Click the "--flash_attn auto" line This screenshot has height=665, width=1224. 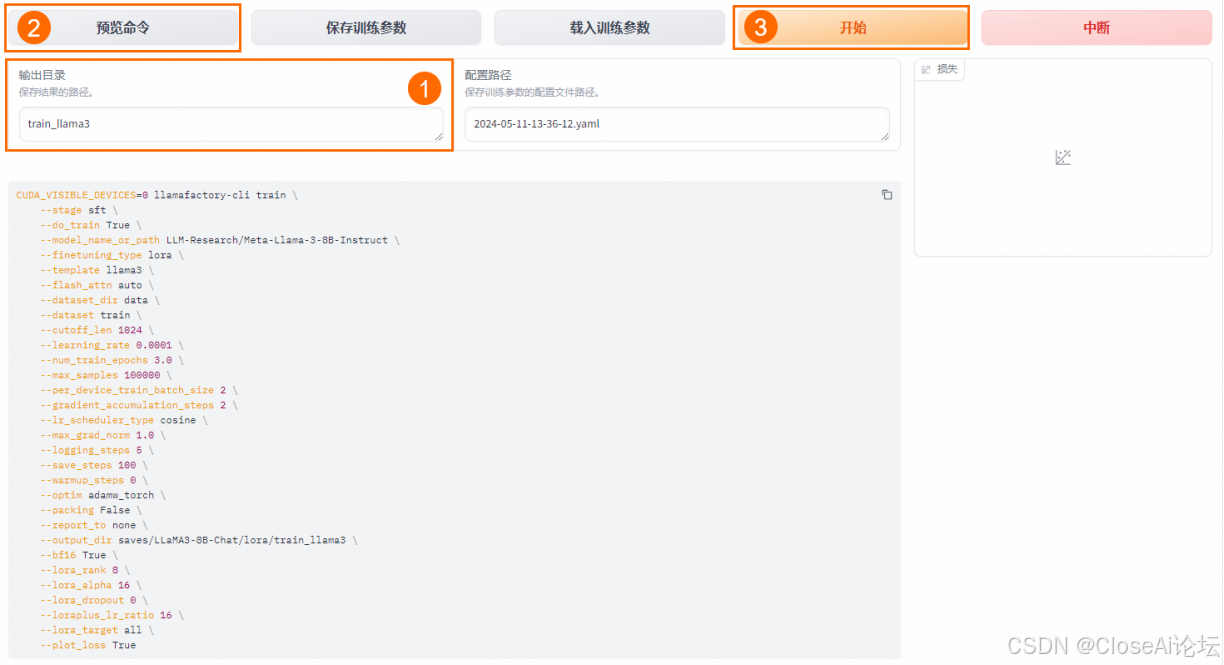pyautogui.click(x=96, y=285)
